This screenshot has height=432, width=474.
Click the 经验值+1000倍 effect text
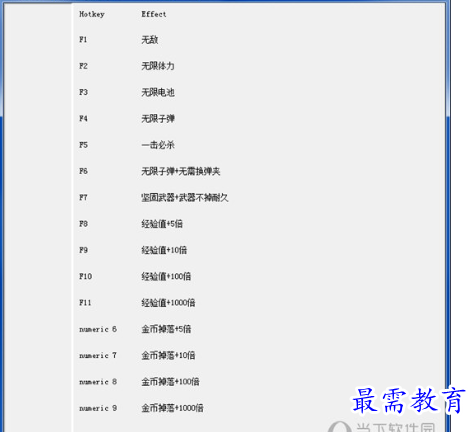[168, 303]
